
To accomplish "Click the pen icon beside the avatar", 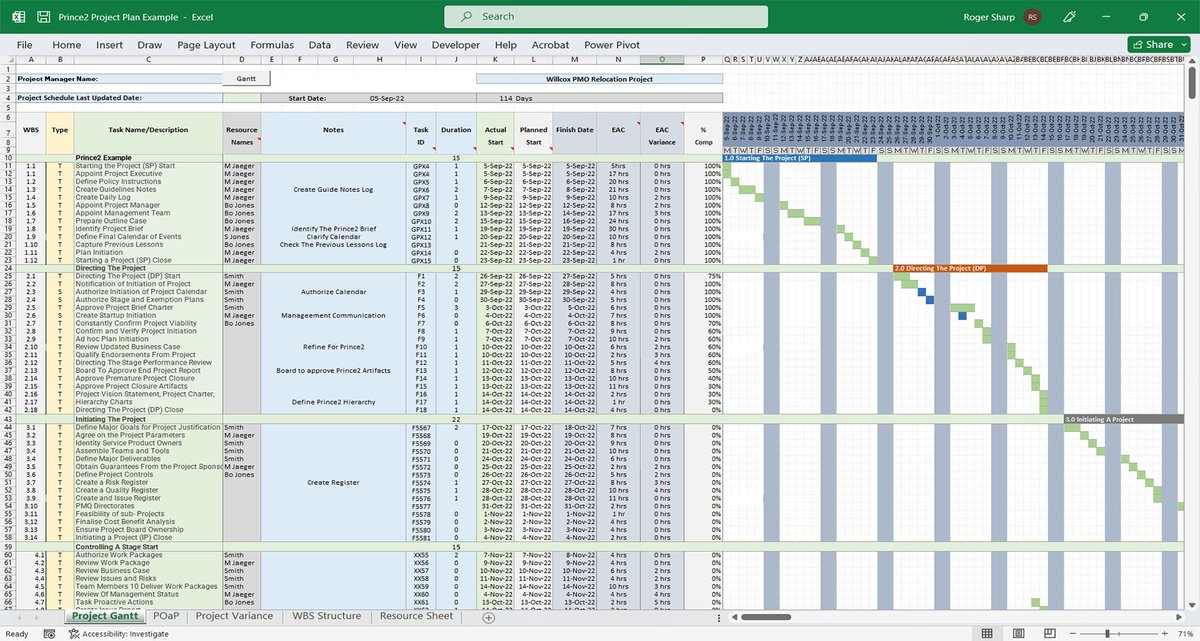I will click(1068, 17).
